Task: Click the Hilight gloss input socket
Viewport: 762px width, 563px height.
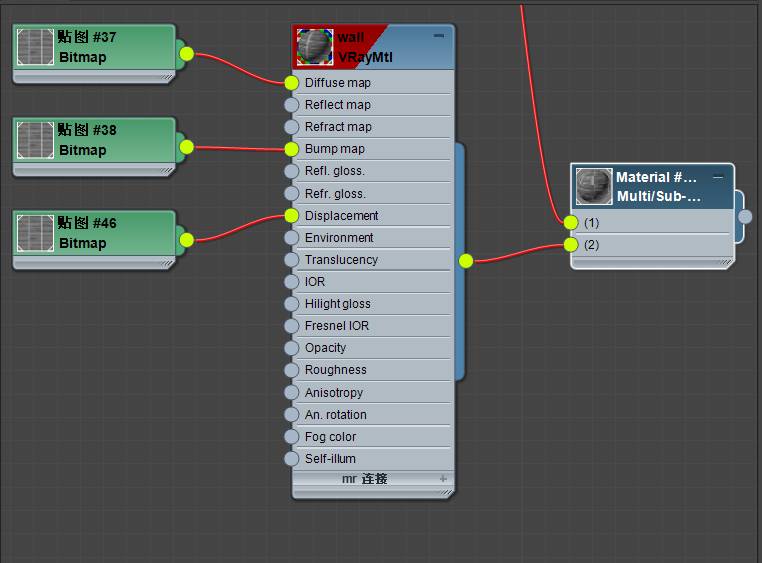Action: [291, 304]
